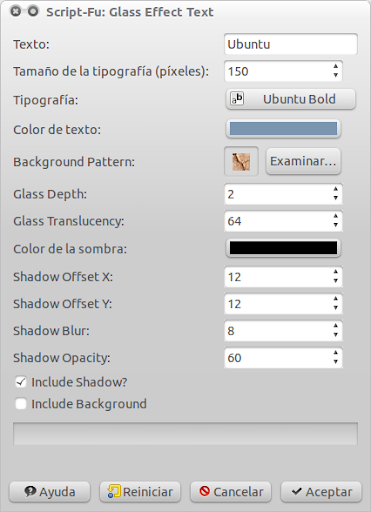Enable the Include Background checkbox
This screenshot has height=512, width=371.
coord(21,404)
